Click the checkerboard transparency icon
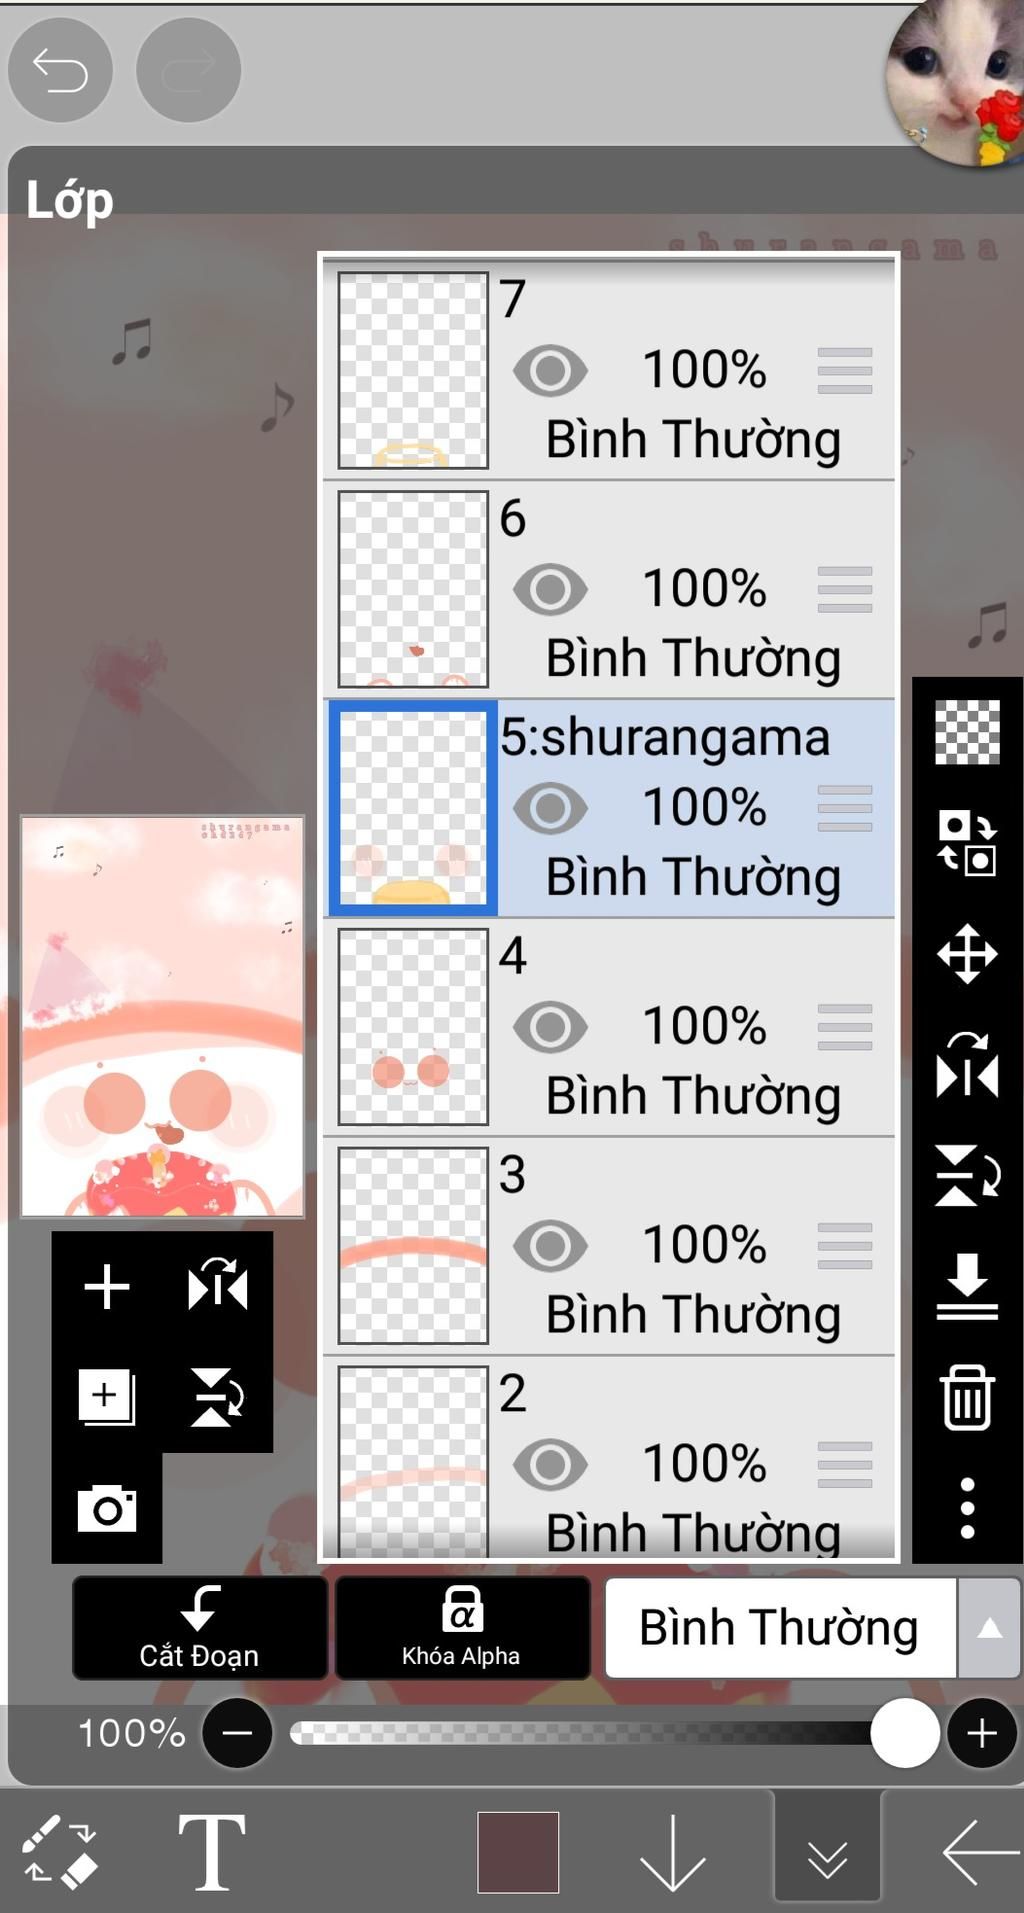 pyautogui.click(x=967, y=732)
